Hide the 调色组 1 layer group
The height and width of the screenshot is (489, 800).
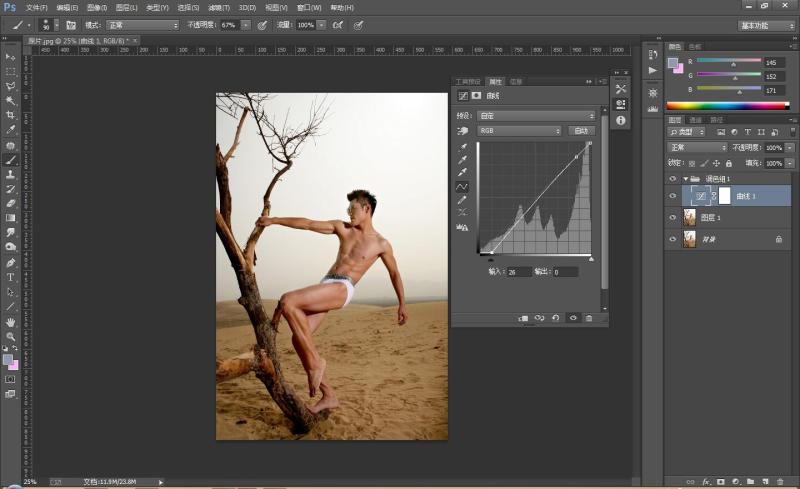672,179
